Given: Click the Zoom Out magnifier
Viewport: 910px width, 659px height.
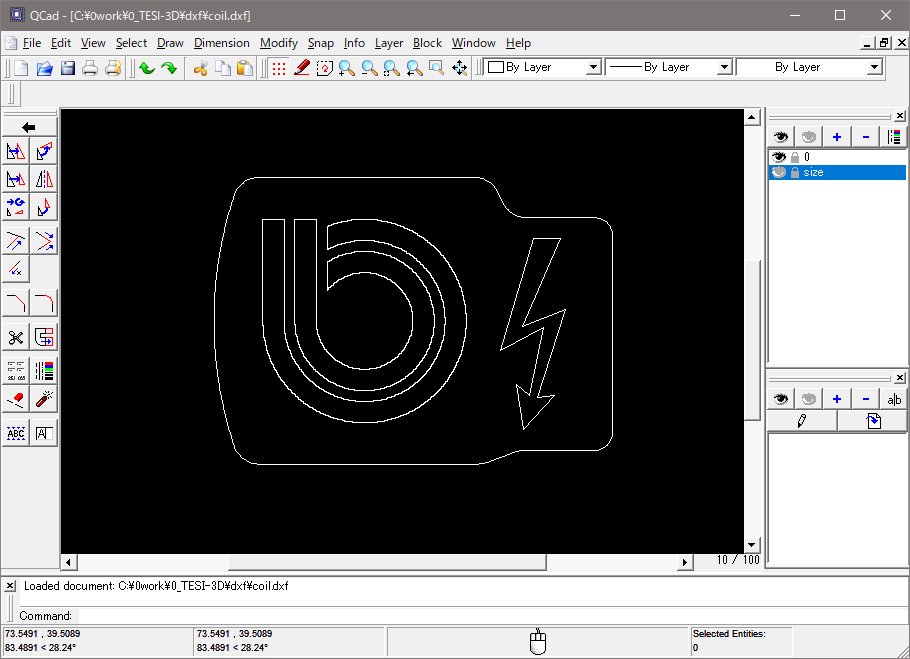Looking at the screenshot, I should [369, 68].
